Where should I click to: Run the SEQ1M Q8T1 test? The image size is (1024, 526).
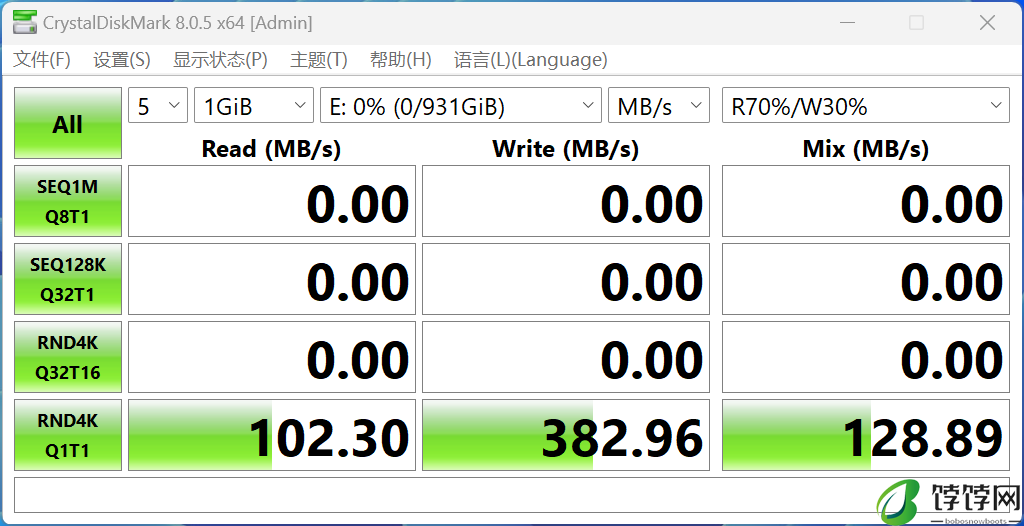click(68, 201)
